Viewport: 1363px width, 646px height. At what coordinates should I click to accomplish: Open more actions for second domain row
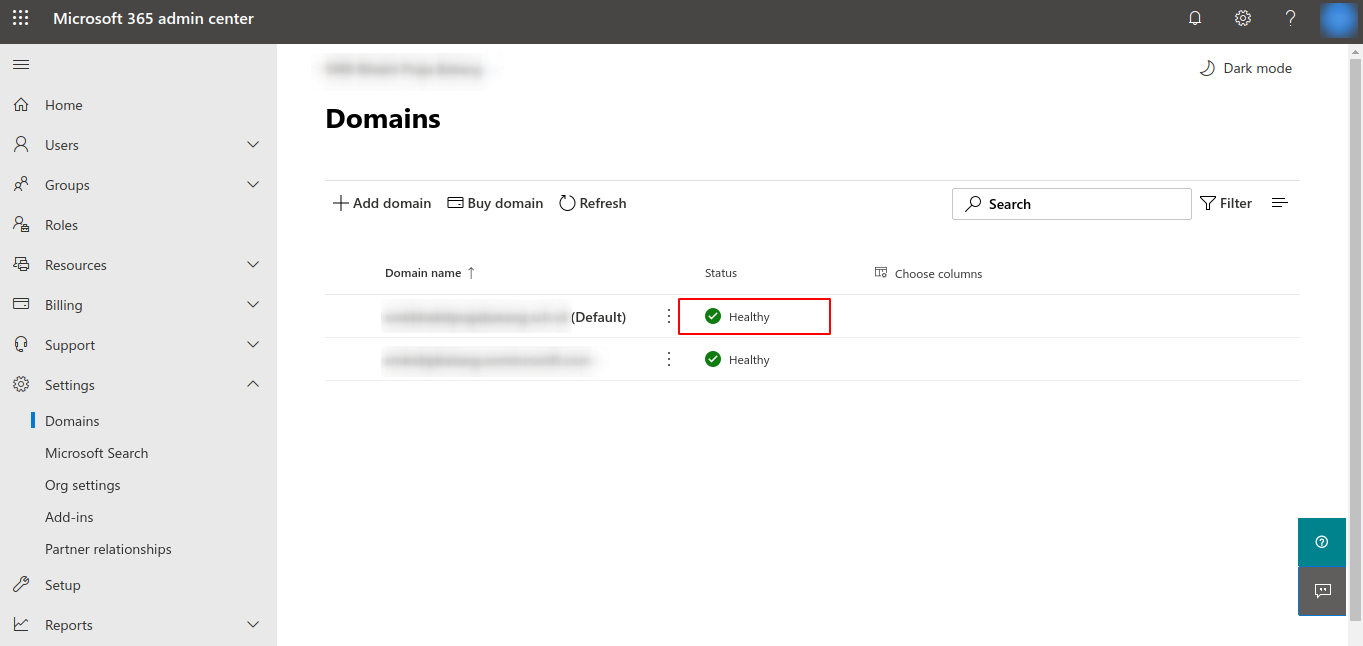coord(669,359)
